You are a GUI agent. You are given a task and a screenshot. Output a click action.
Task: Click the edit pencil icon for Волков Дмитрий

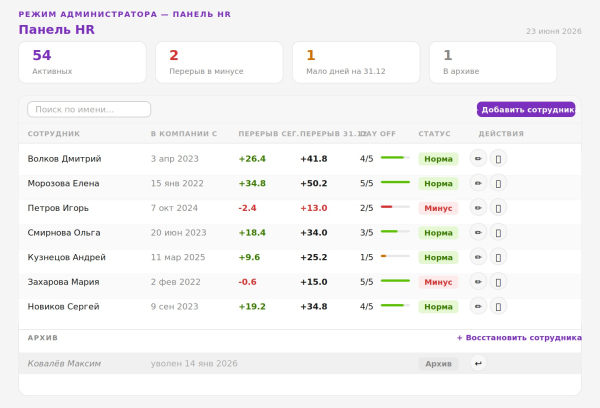(478, 158)
